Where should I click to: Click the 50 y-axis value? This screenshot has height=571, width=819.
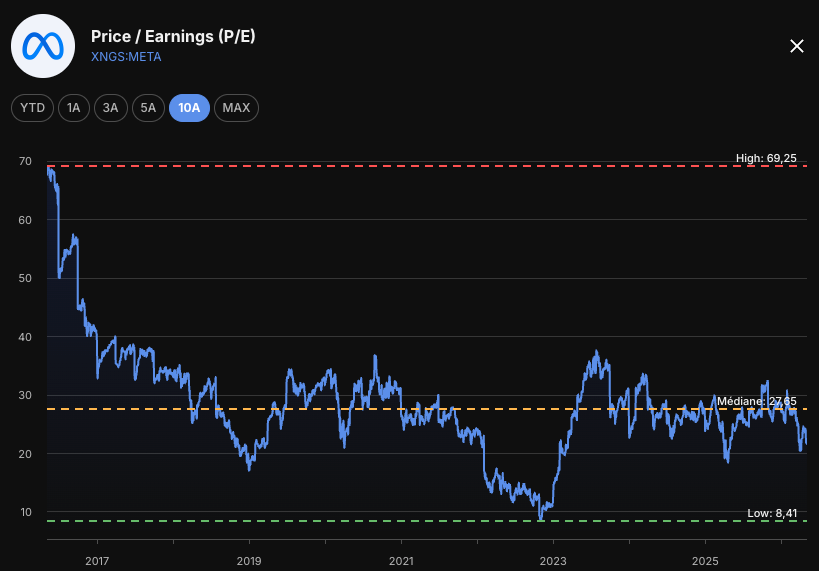pos(25,278)
